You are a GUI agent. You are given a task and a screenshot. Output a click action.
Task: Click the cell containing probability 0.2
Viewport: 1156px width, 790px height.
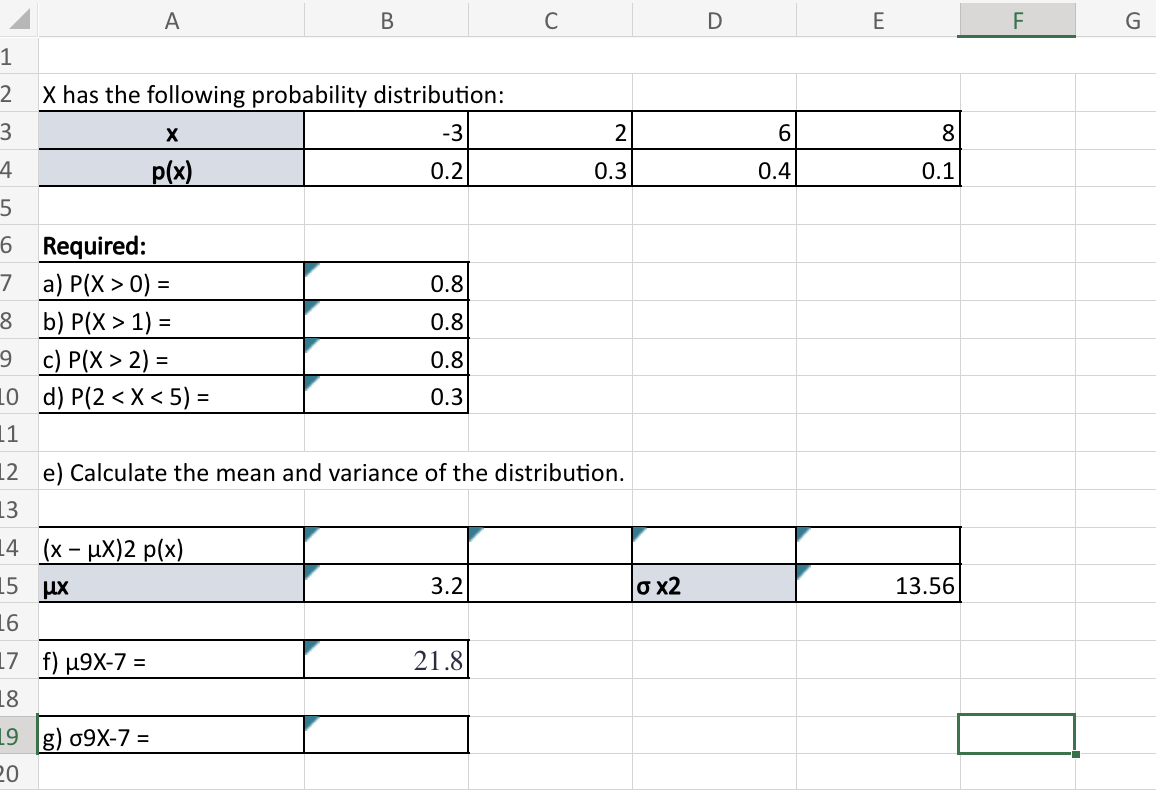pos(386,170)
